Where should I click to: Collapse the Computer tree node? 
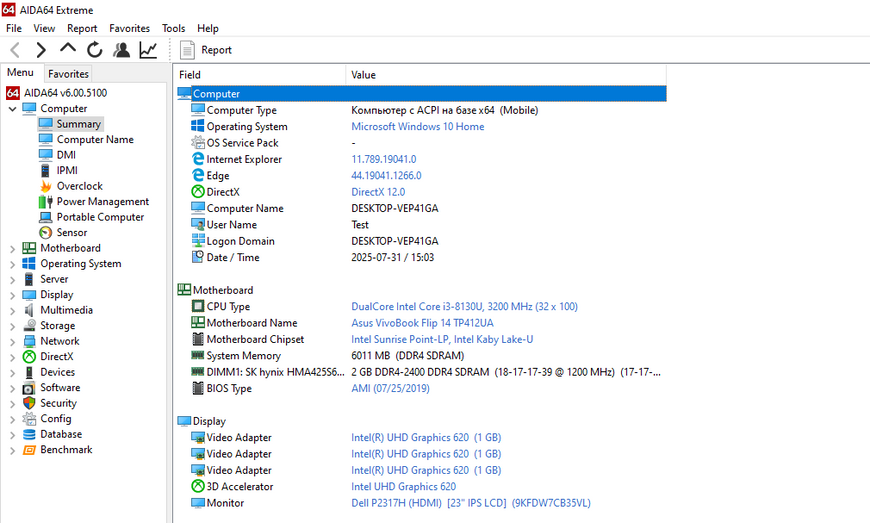(12, 109)
